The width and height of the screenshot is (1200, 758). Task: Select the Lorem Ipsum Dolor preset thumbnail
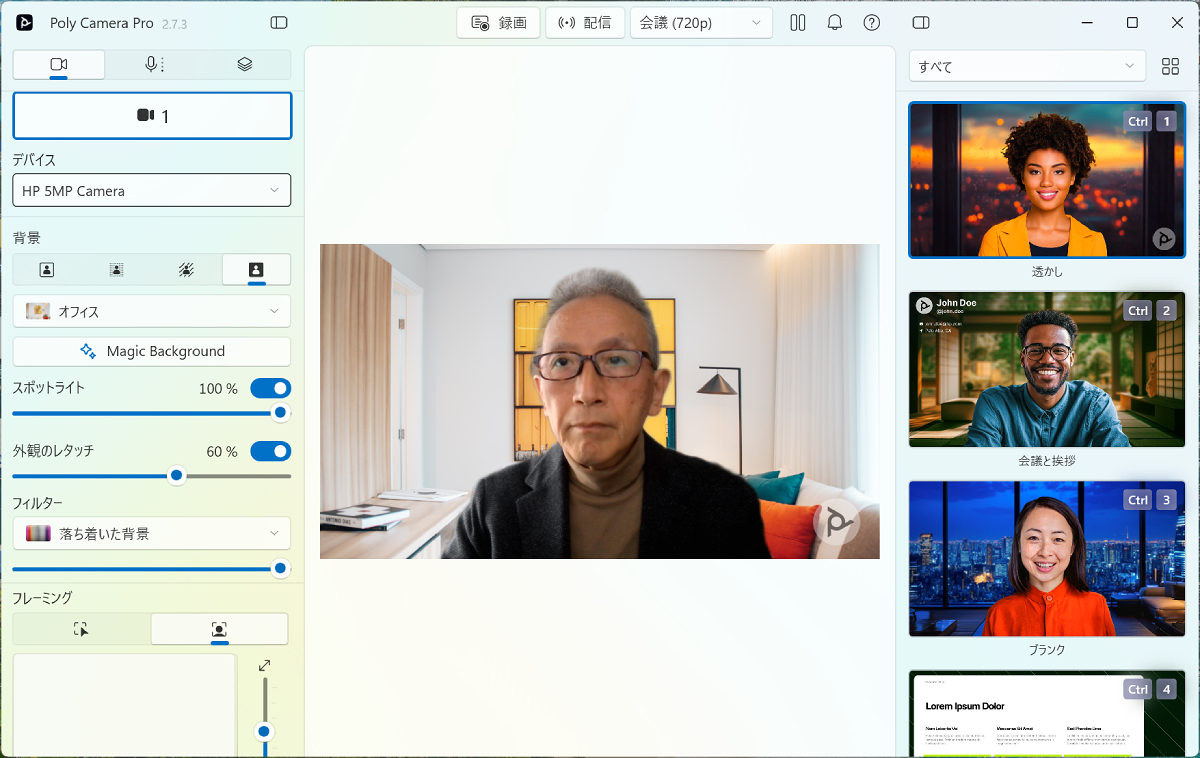coord(1047,714)
